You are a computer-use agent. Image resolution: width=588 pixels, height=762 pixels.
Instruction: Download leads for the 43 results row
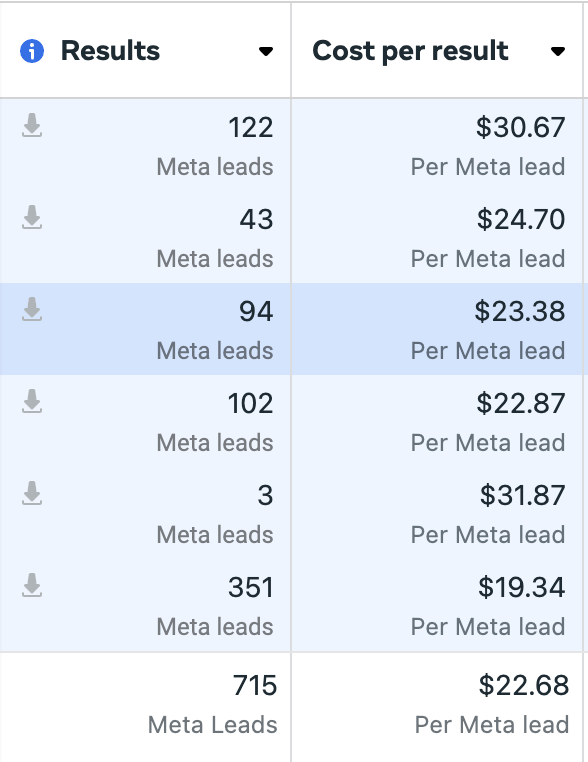tap(32, 217)
